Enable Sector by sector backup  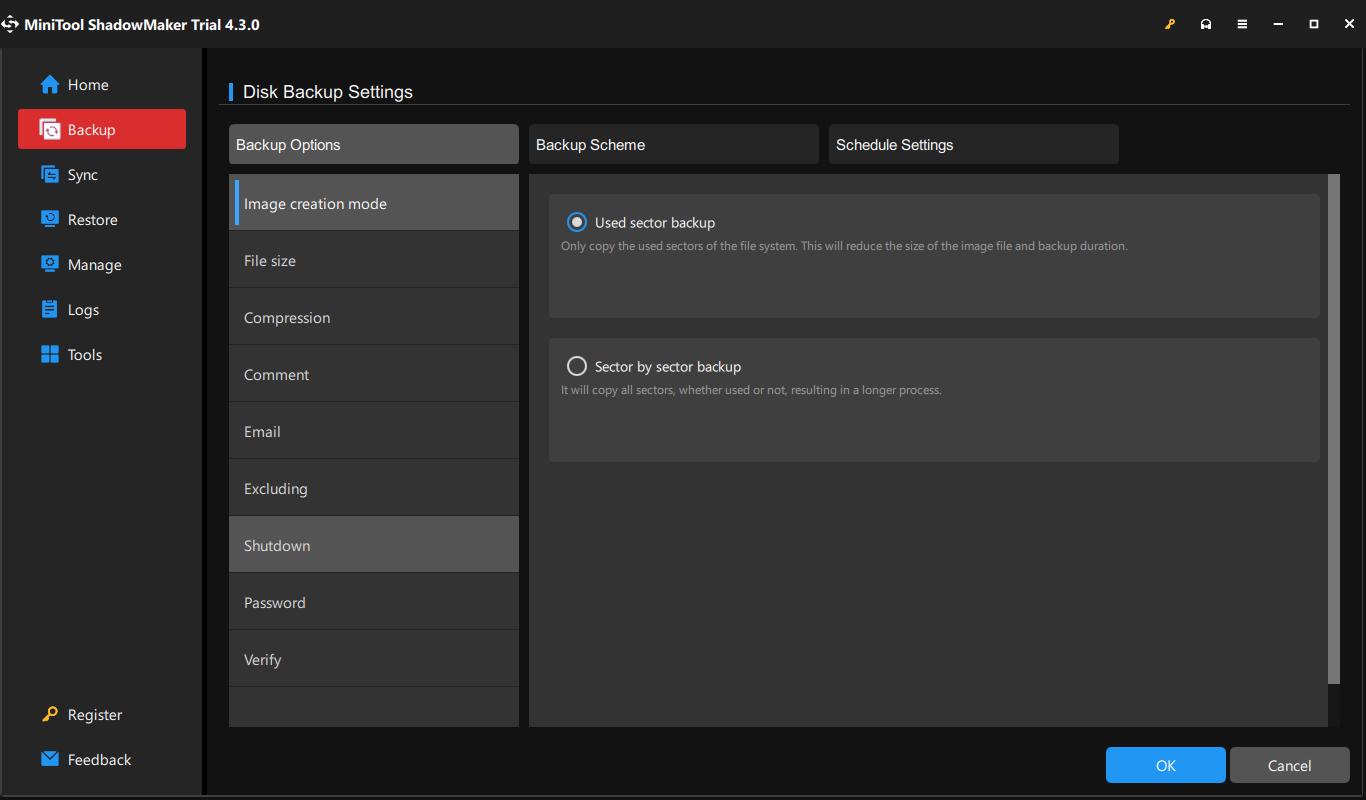[577, 366]
